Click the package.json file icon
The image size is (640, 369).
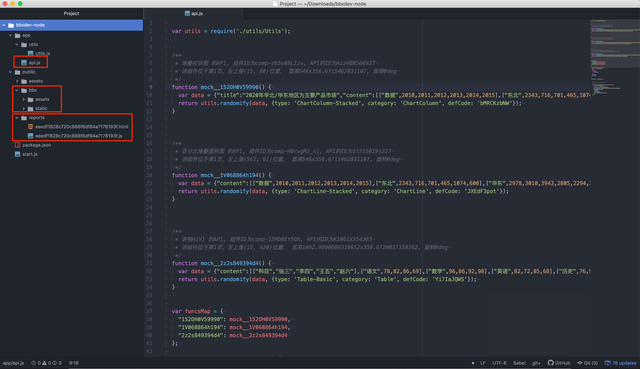(18, 145)
